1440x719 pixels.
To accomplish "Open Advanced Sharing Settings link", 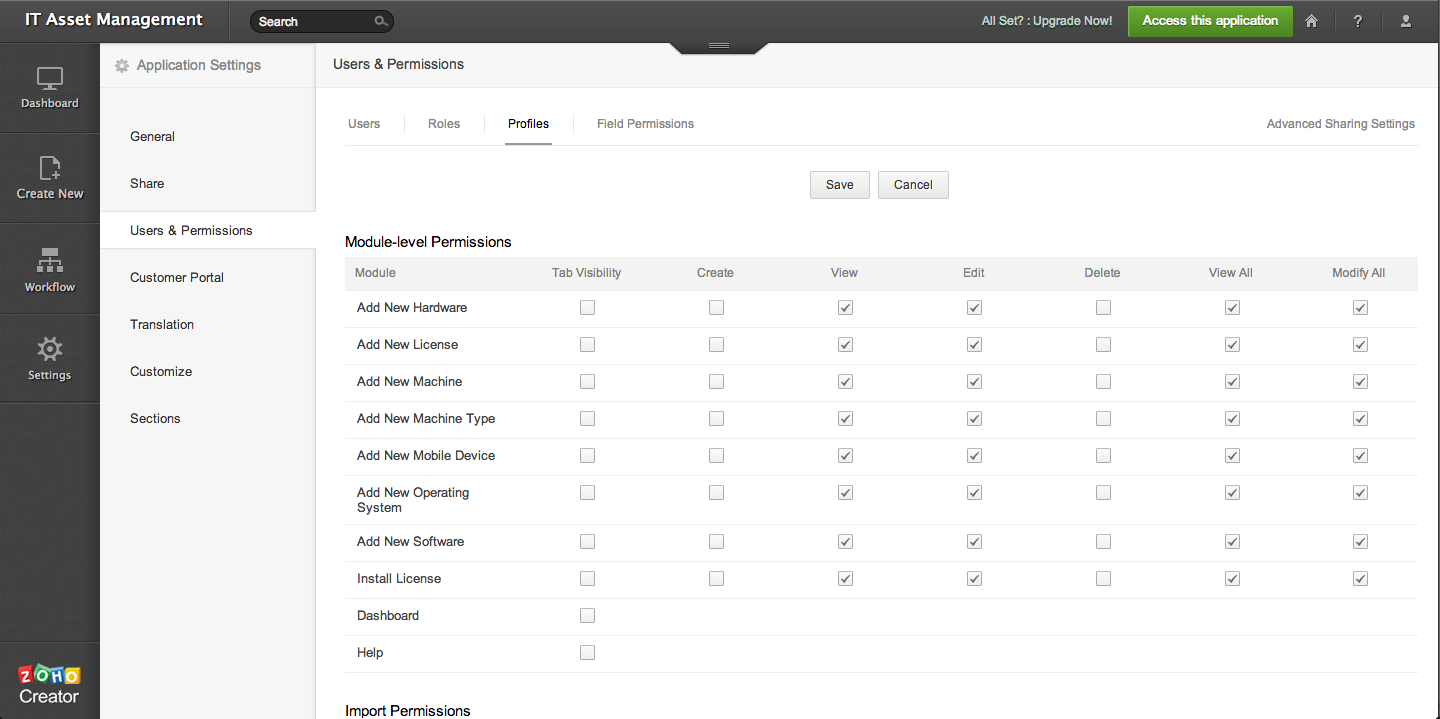I will coord(1340,124).
